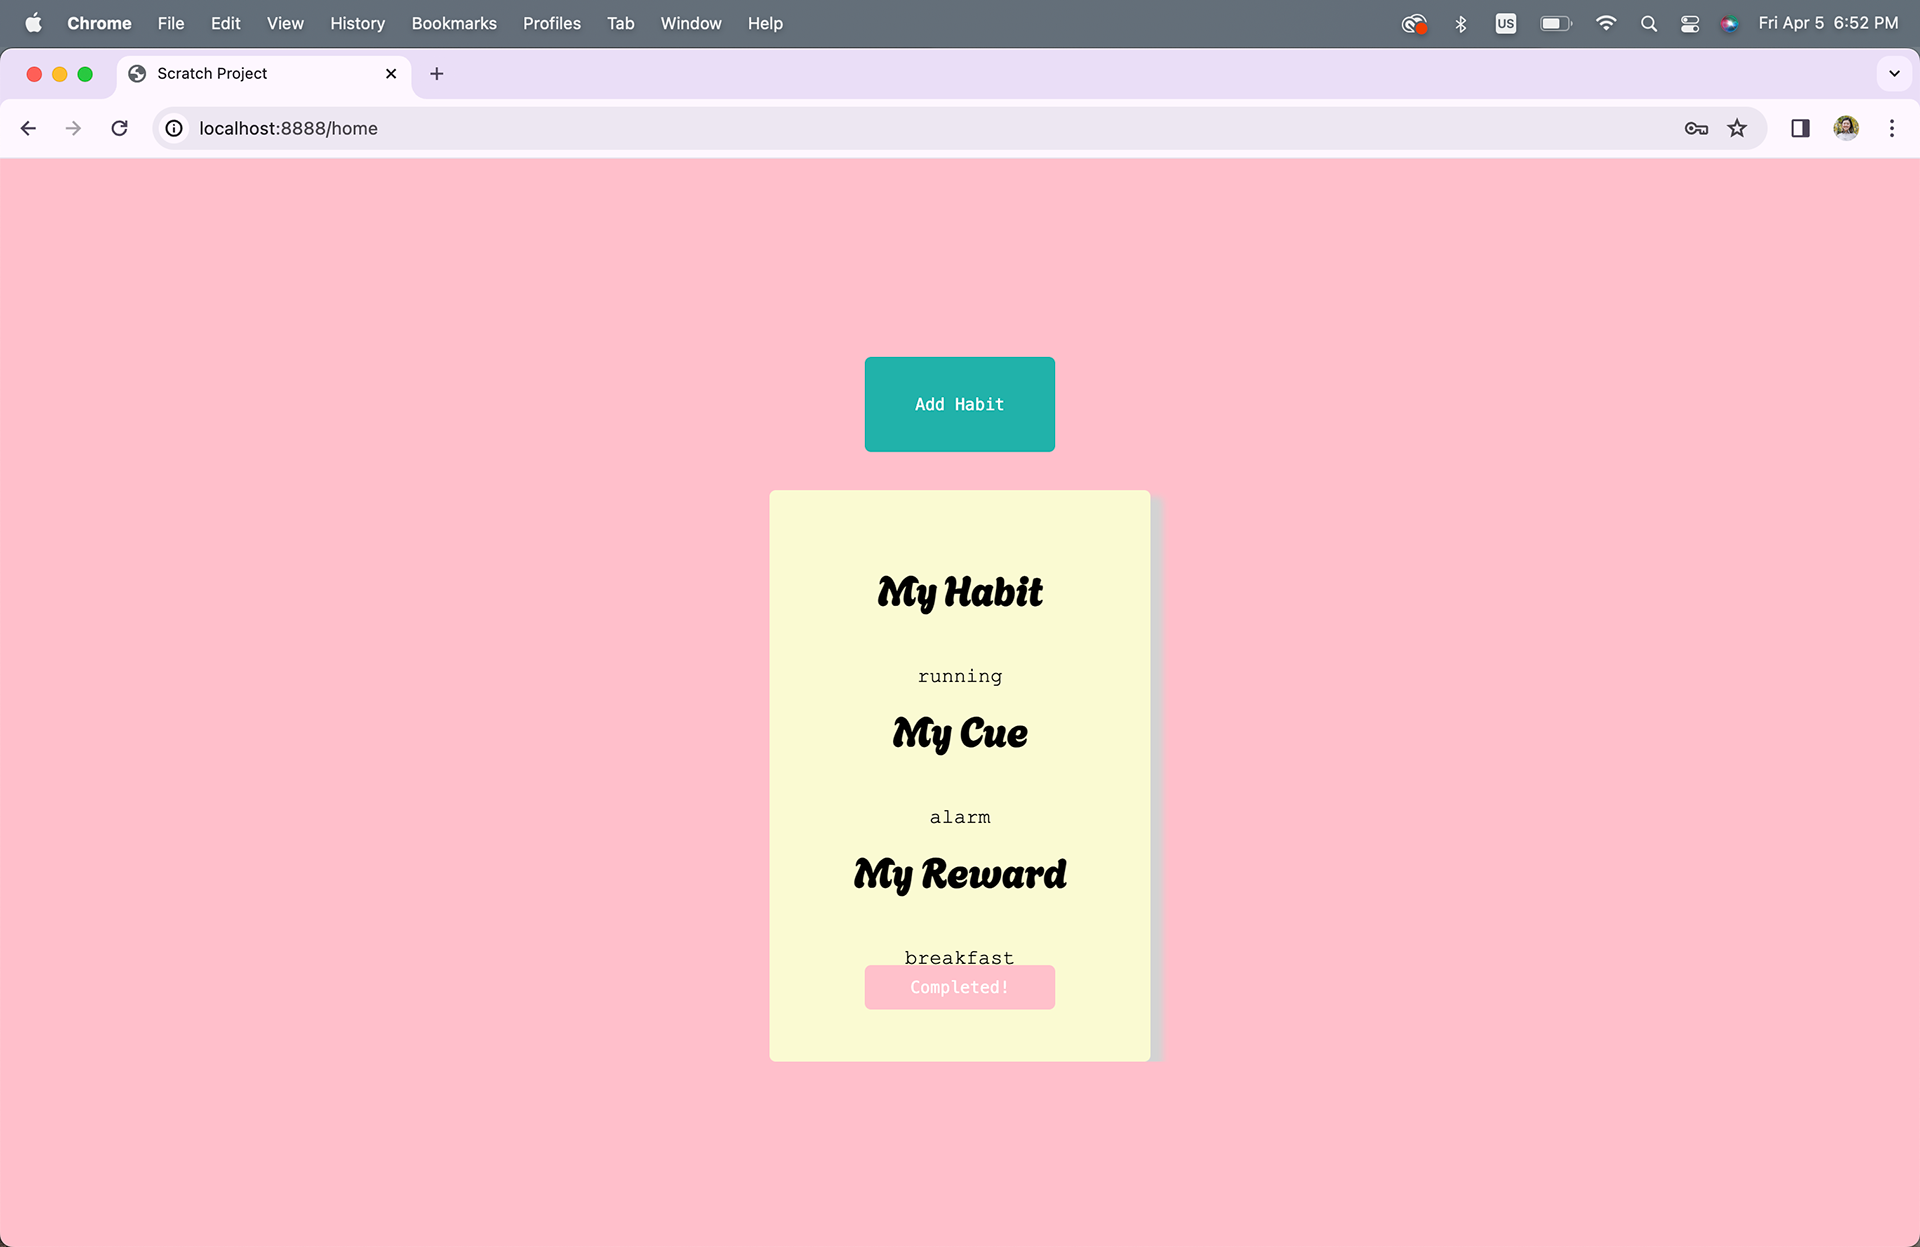The image size is (1920, 1247).
Task: Open a new tab with plus button
Action: tap(437, 73)
